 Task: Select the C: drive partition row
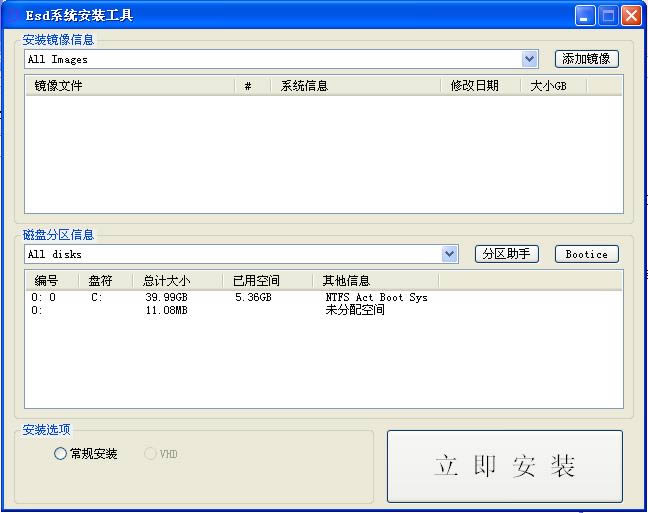(x=324, y=297)
